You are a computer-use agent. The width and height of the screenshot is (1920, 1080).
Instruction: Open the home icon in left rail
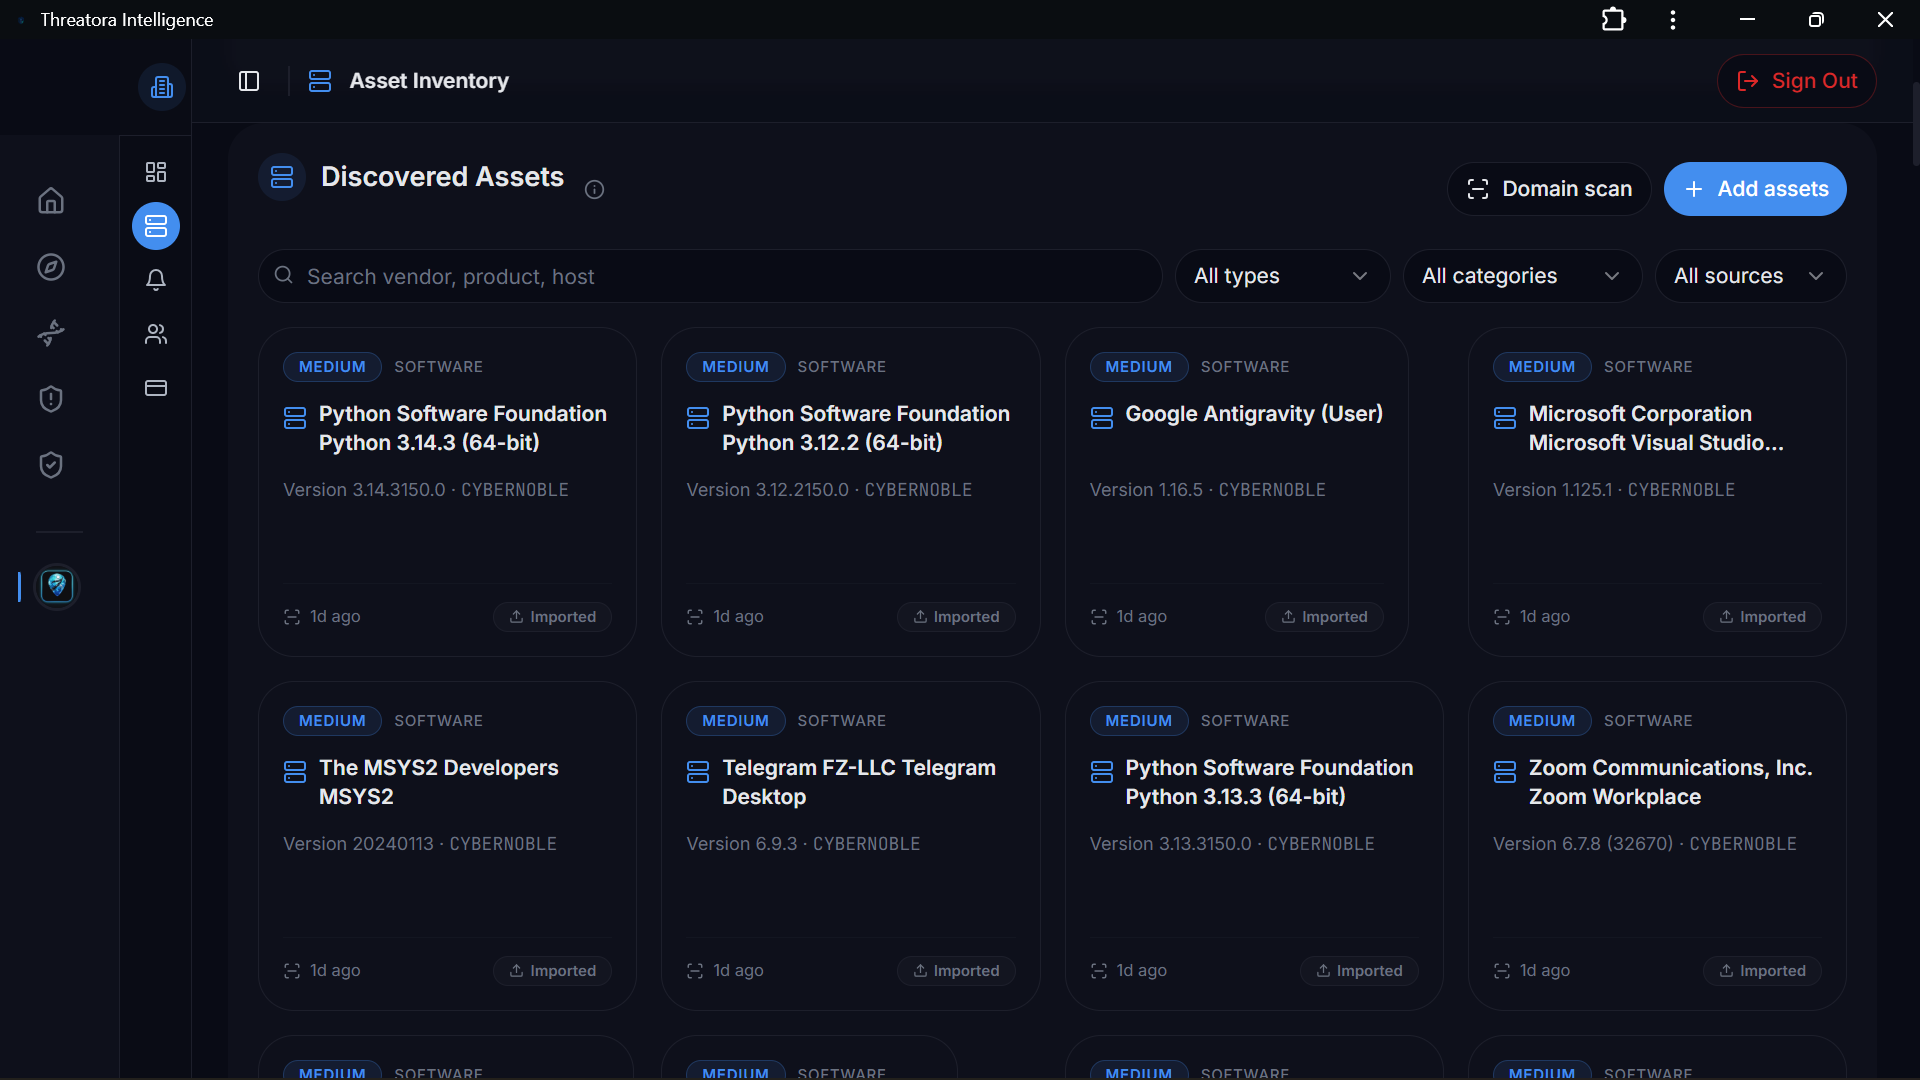51,201
